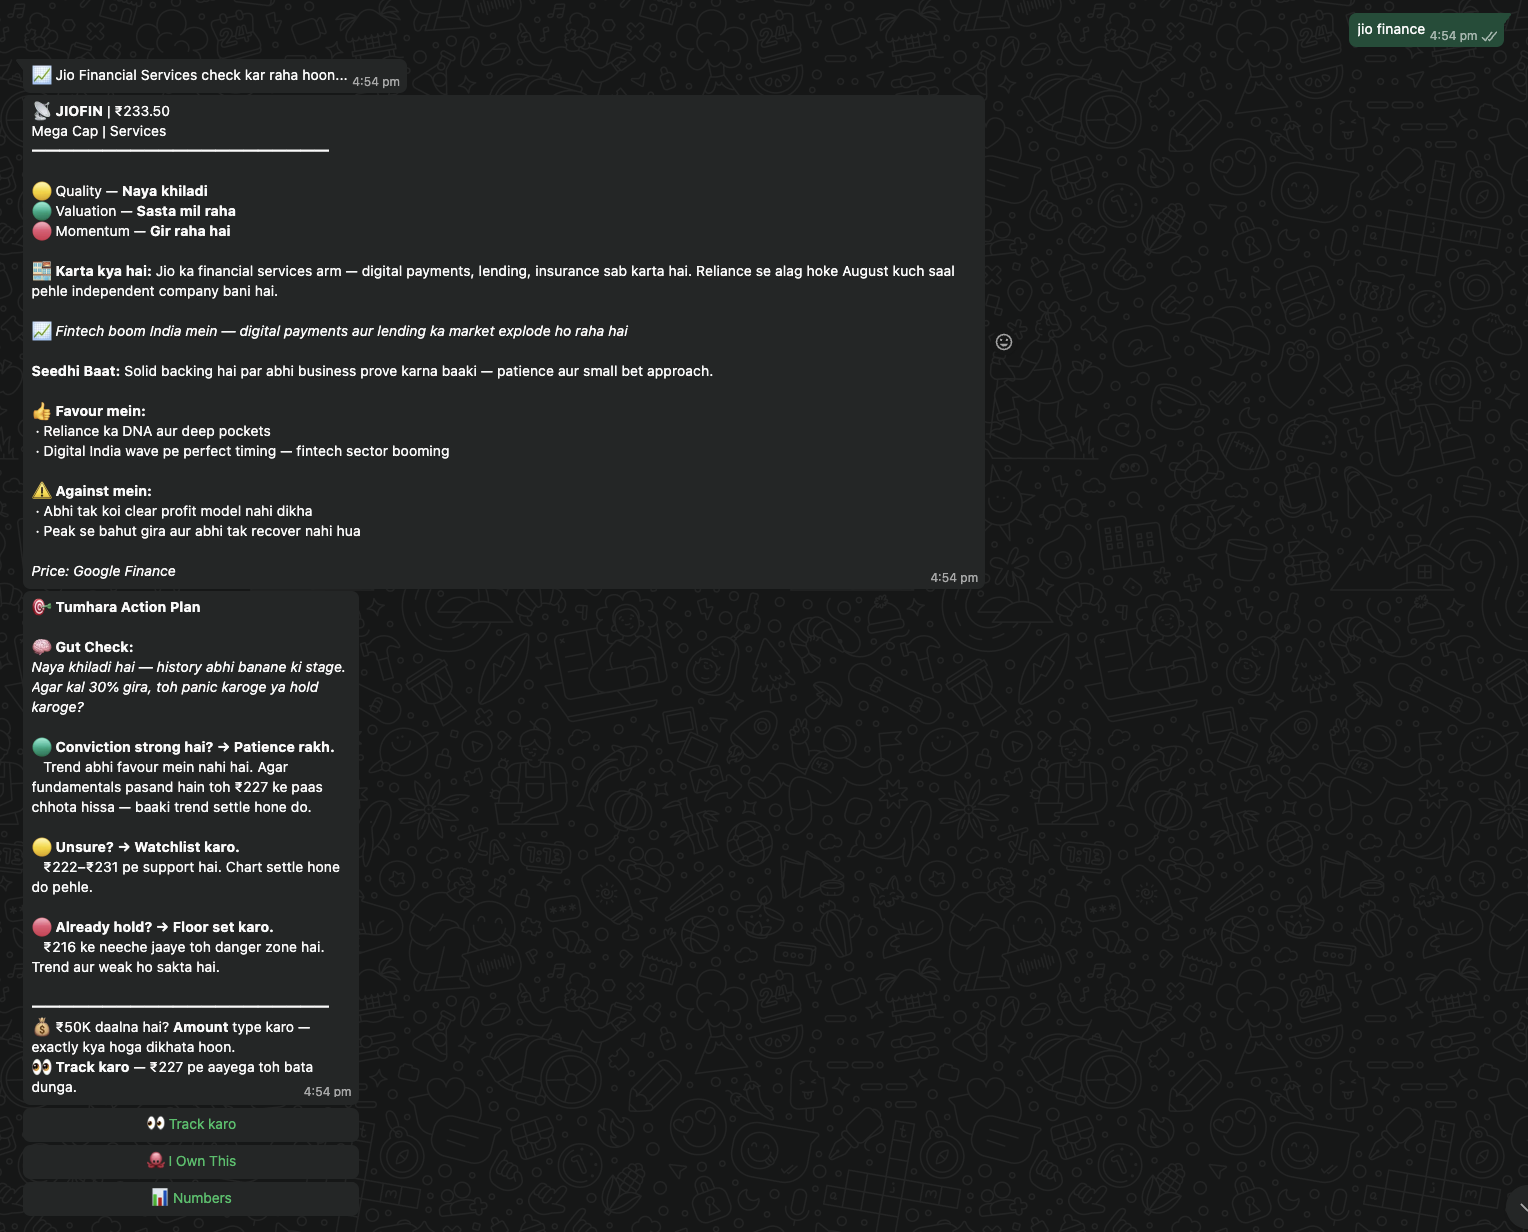Click the bar chart emoji on Numbers button
The width and height of the screenshot is (1528, 1232).
[x=159, y=1197]
